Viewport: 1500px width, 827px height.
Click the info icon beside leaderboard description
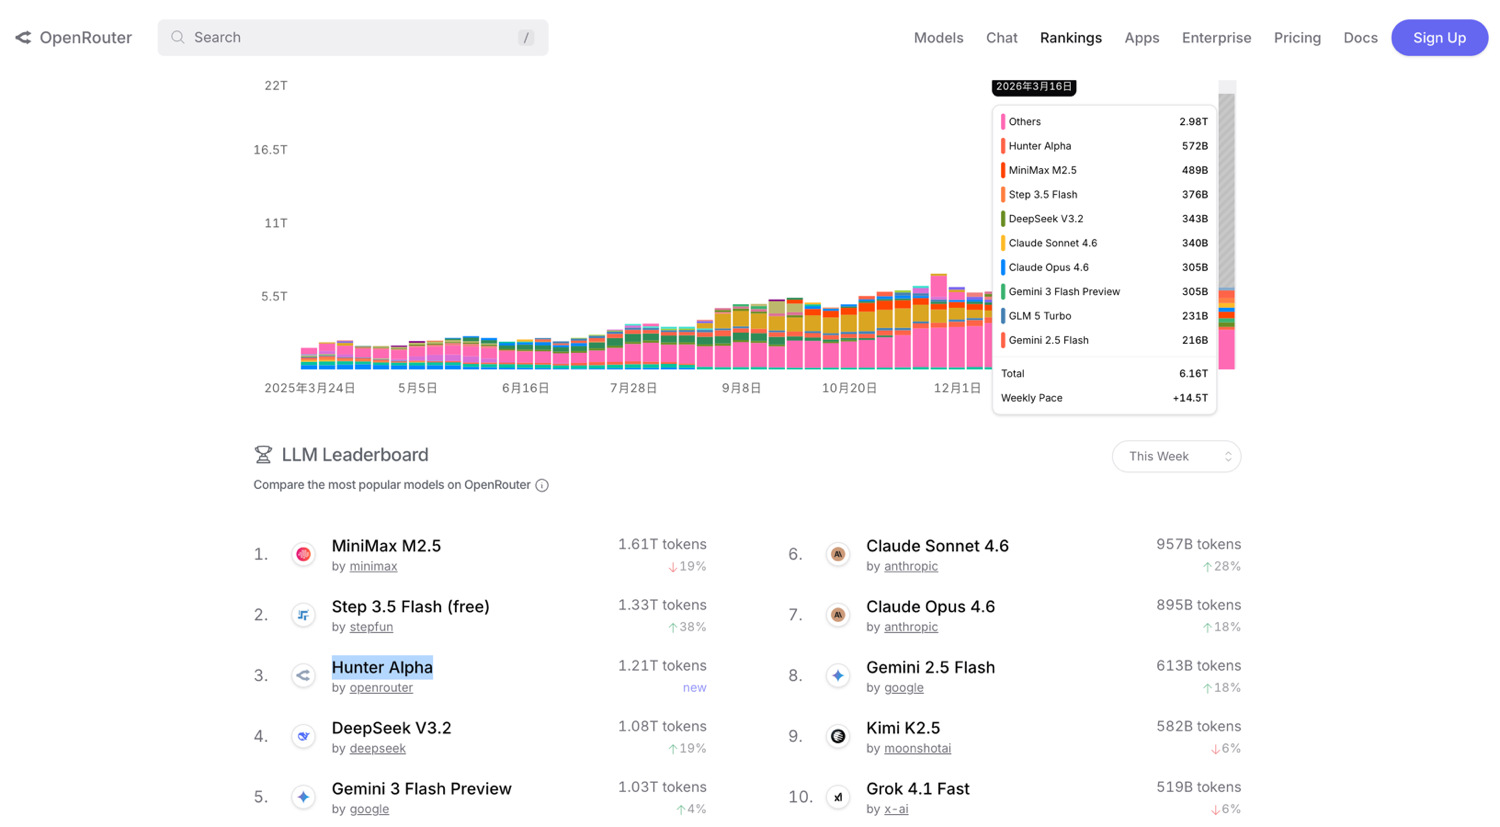coord(542,485)
